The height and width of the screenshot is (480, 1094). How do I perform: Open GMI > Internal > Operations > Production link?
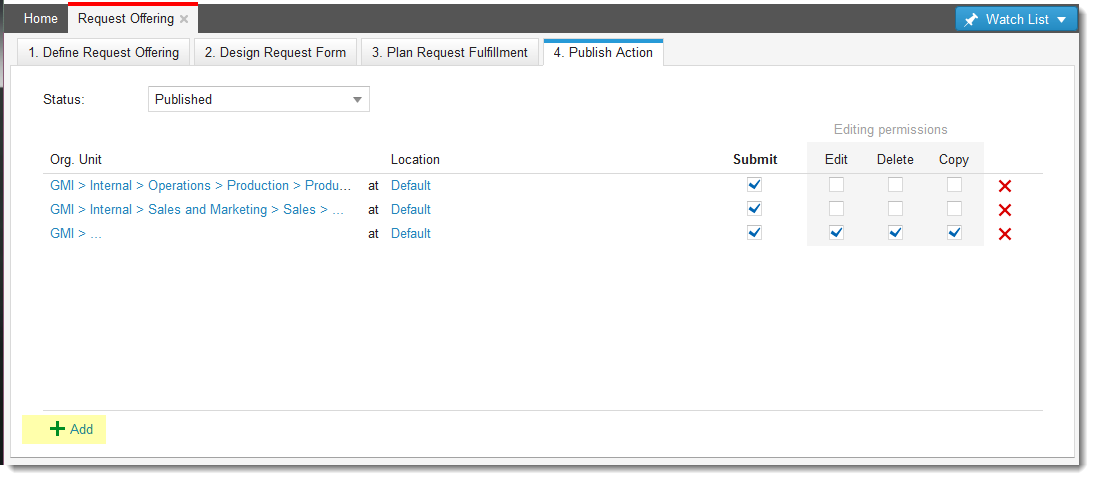[201, 186]
